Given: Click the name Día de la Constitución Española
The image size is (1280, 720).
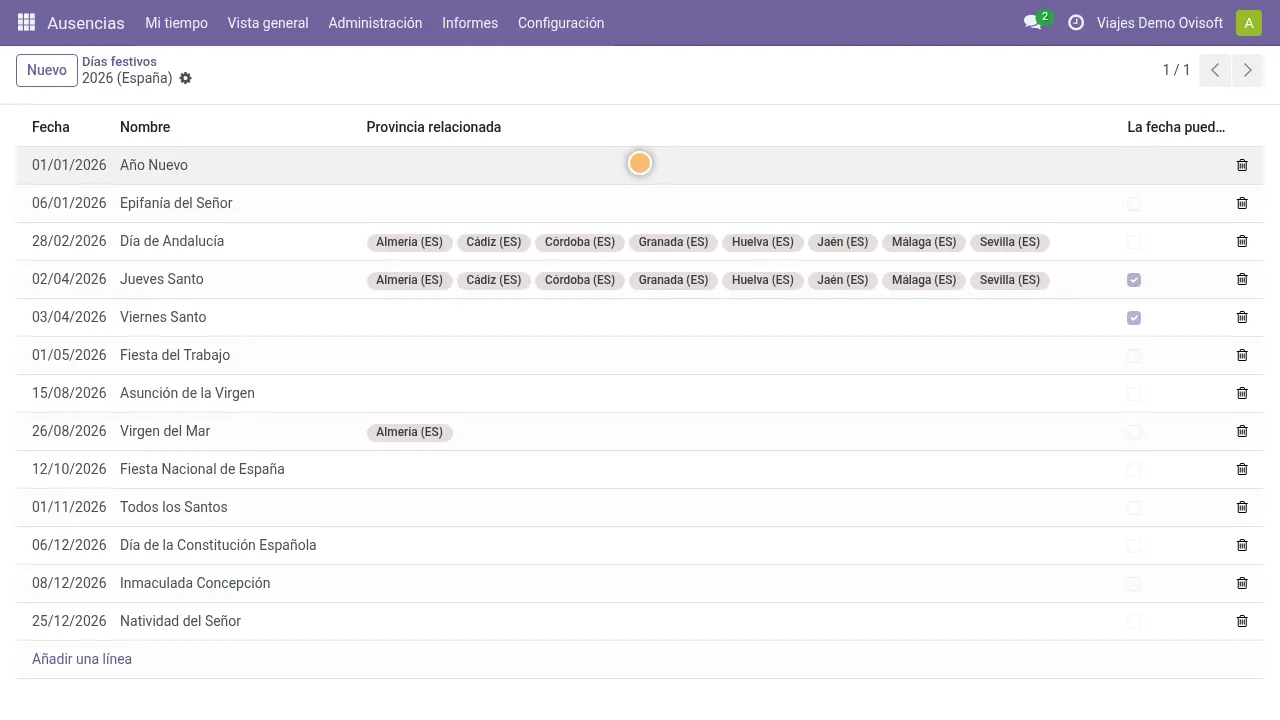Looking at the screenshot, I should (218, 545).
